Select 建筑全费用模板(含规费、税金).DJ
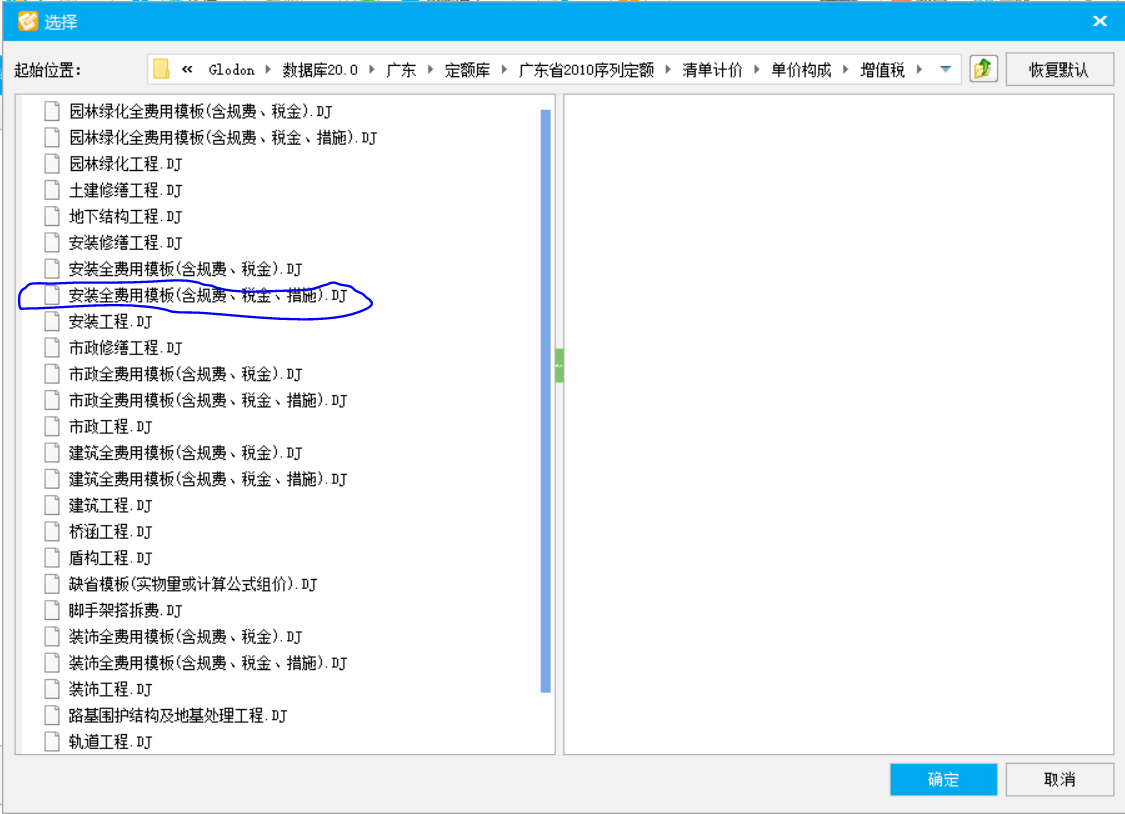Viewport: 1125px width, 814px height. tap(185, 453)
